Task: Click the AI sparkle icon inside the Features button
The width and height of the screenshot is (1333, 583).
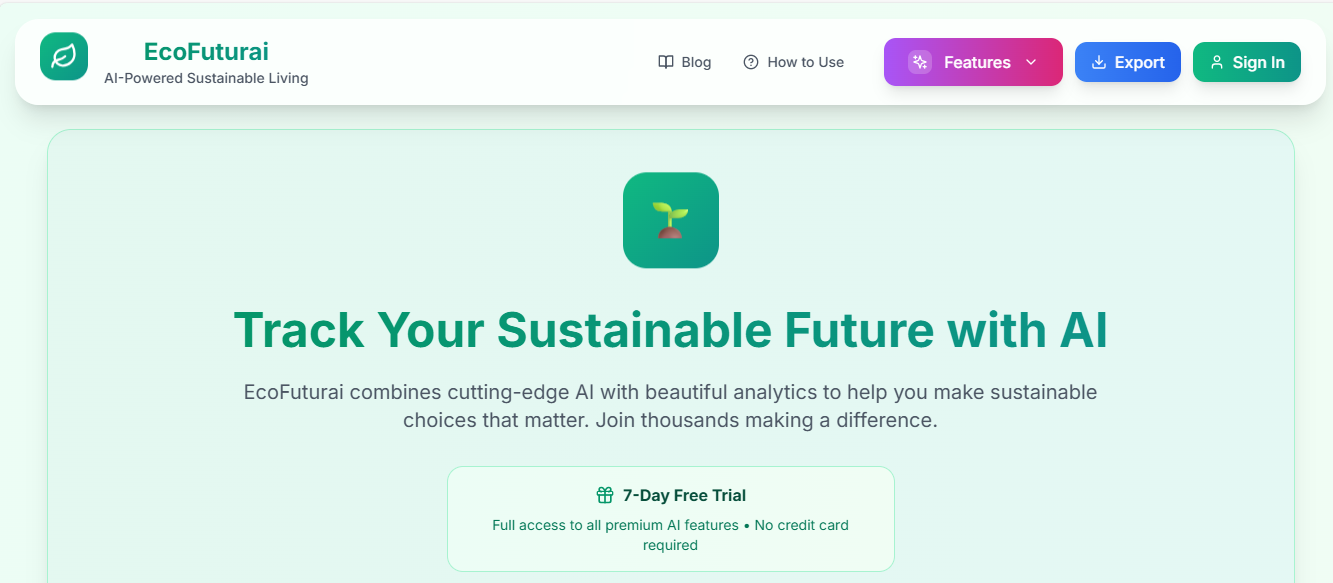Action: click(918, 61)
